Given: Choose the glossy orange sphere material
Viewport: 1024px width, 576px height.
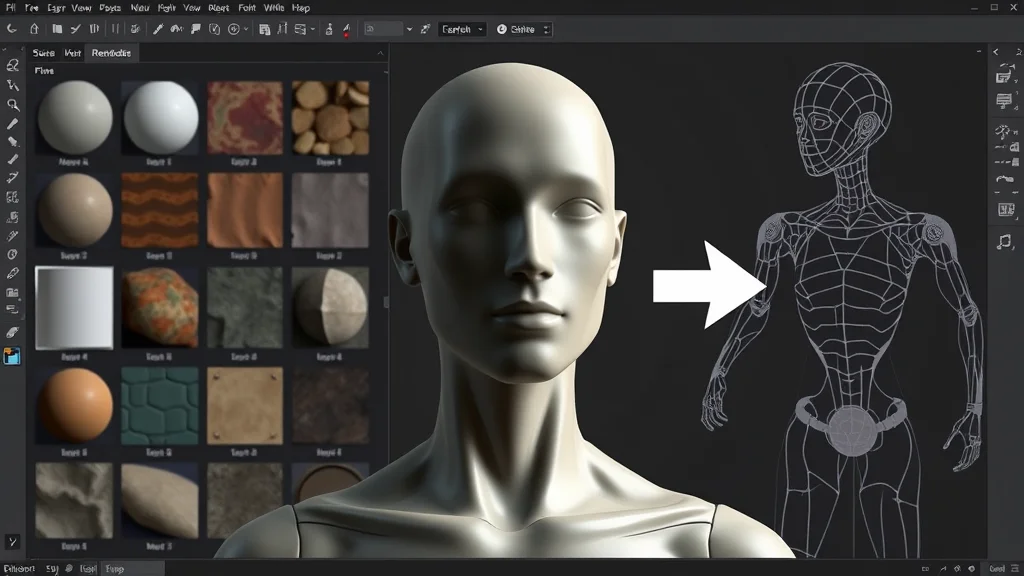Looking at the screenshot, I should pos(74,406).
